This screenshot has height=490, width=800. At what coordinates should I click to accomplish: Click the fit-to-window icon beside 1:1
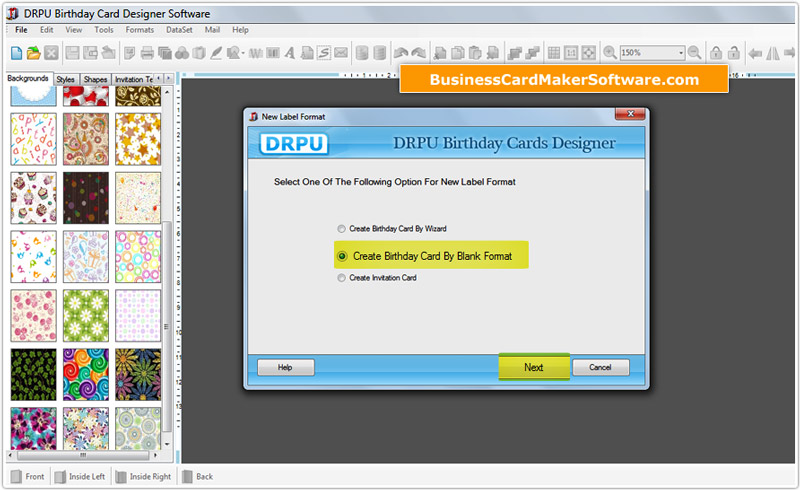588,53
